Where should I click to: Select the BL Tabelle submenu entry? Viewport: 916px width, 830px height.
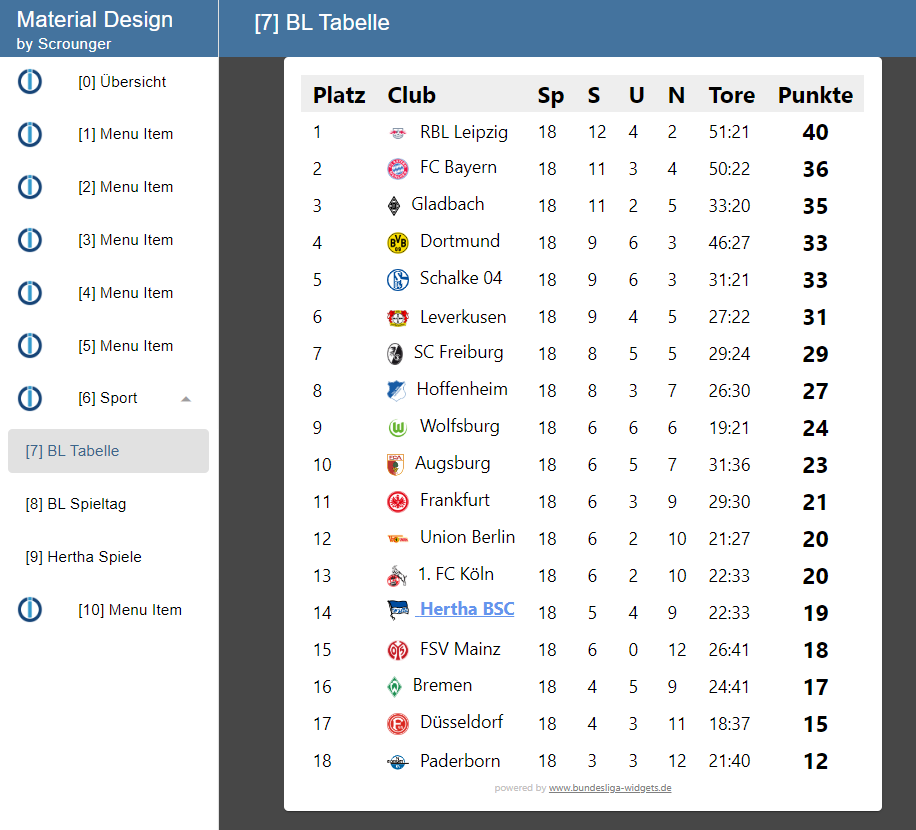[x=72, y=451]
